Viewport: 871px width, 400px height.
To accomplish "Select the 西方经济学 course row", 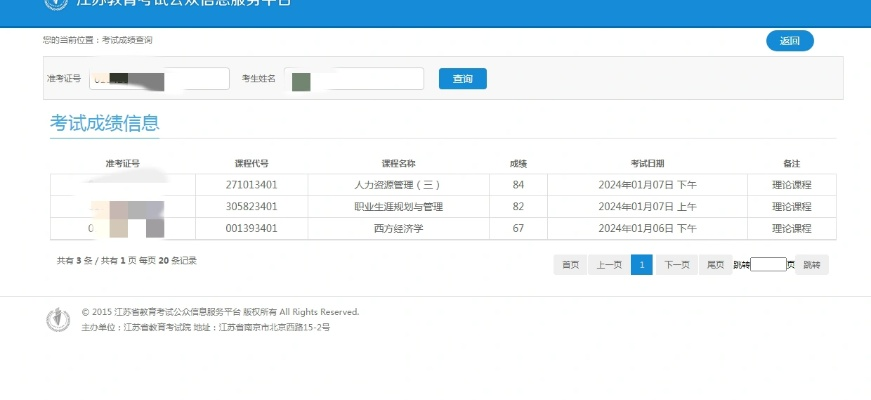I will click(398, 229).
